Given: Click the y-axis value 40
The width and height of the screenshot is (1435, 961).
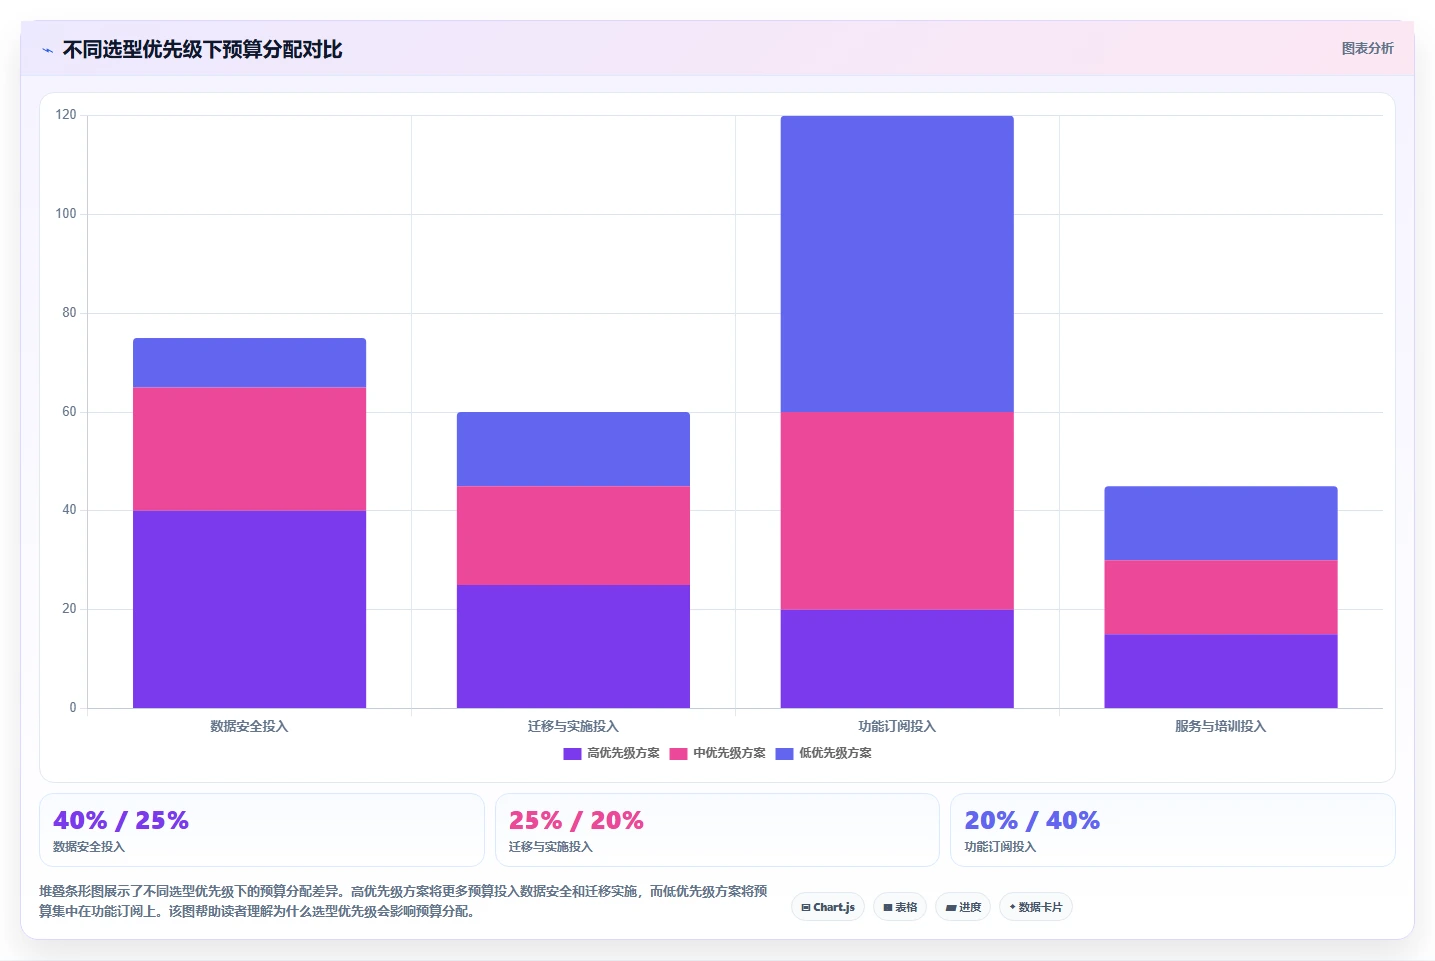Looking at the screenshot, I should click(x=69, y=510).
